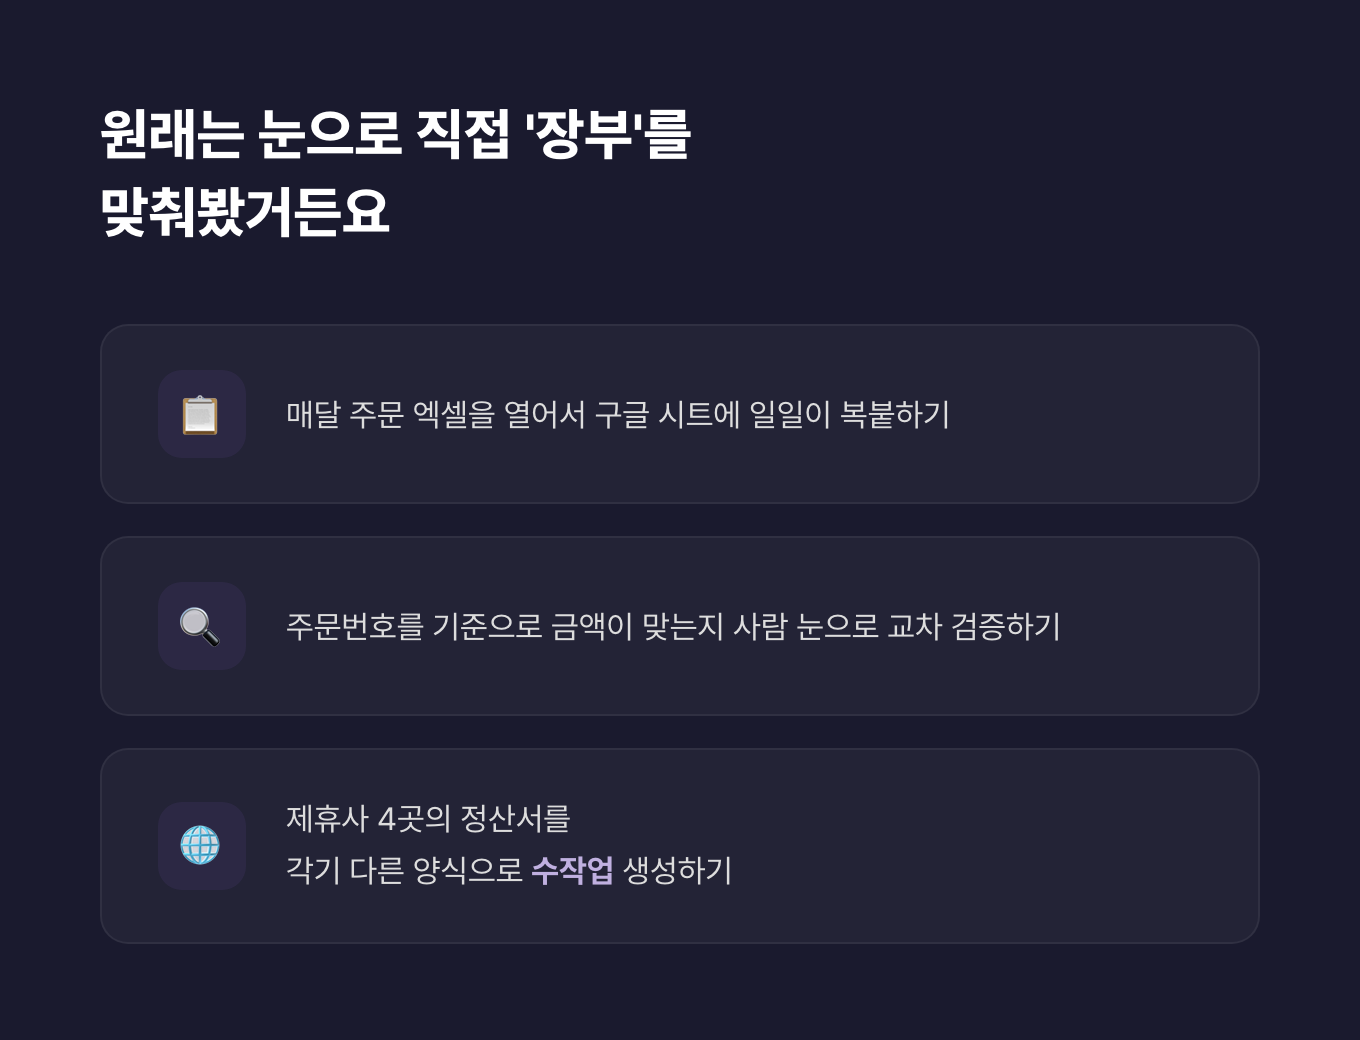
Task: Click the word '생성하기' in the third card
Action: (678, 870)
